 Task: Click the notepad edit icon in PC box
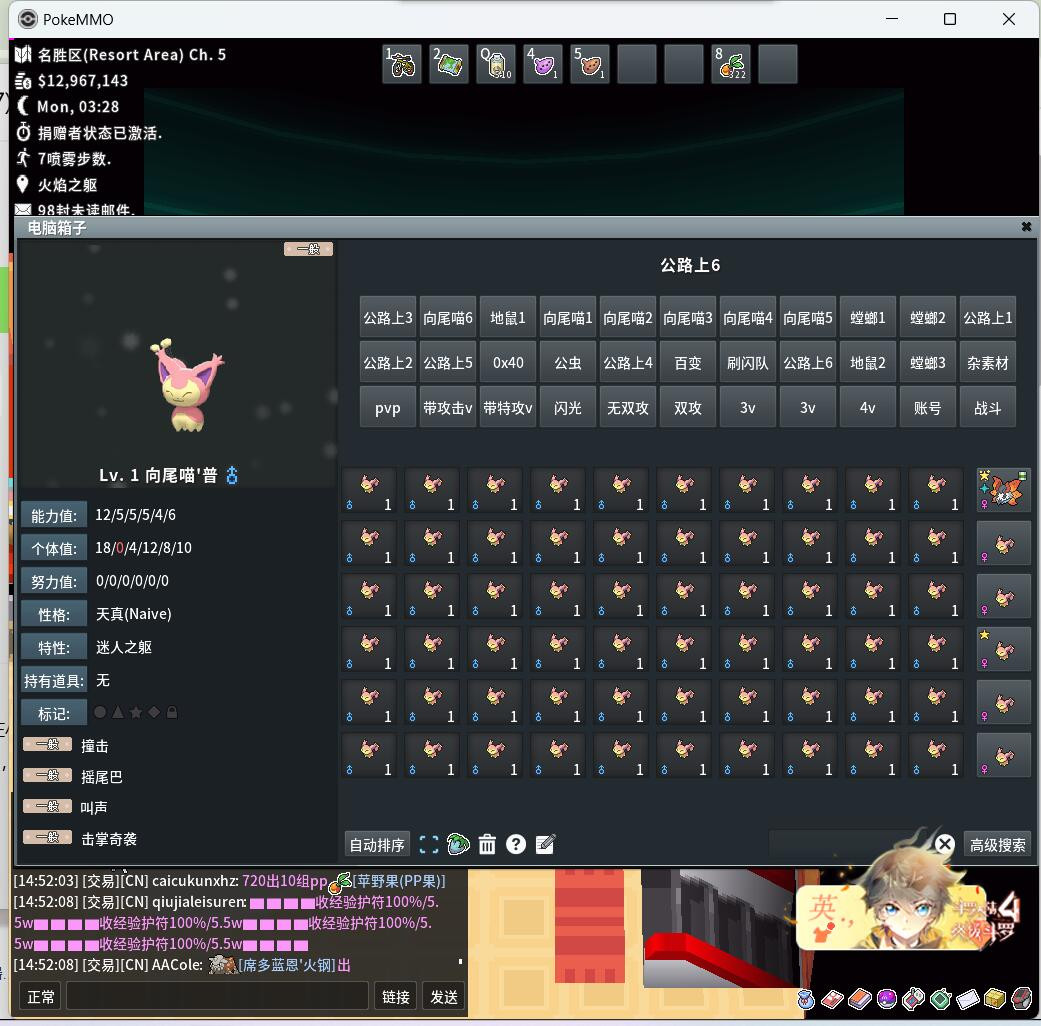[545, 845]
